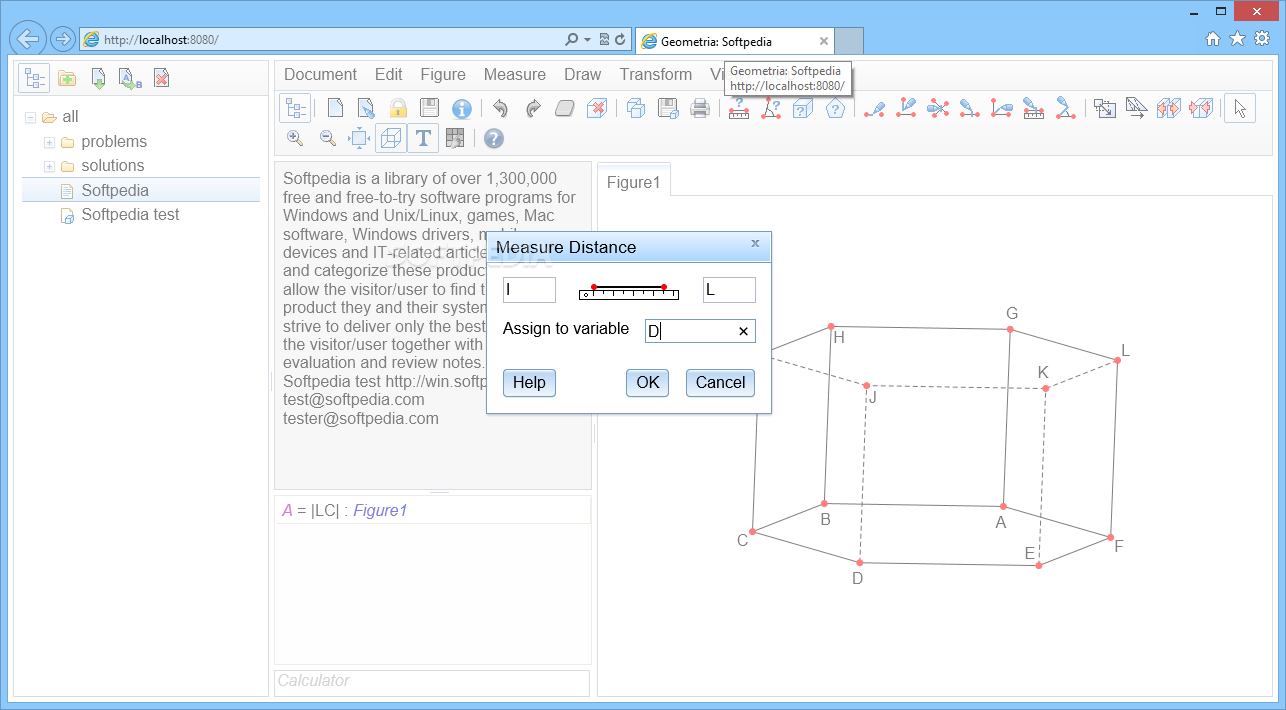Click the import document green arrow icon
Screen dimensions: 1286x710
(x=98, y=78)
